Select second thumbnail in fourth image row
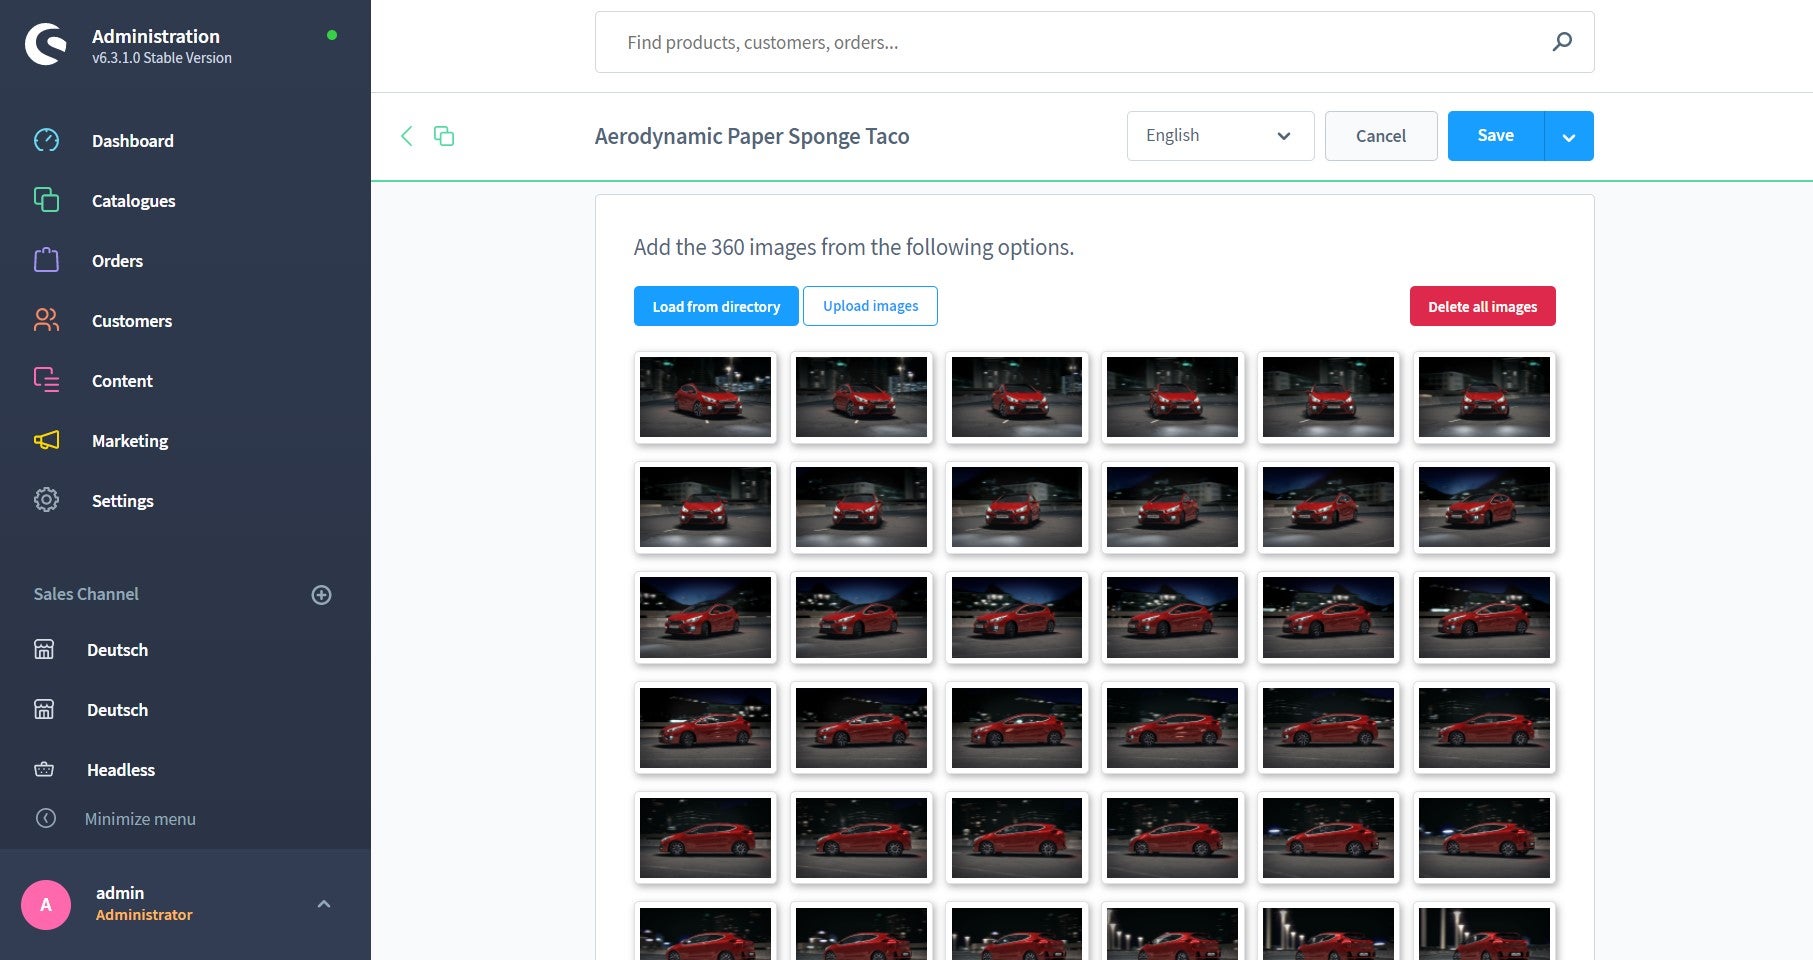This screenshot has width=1813, height=960. (861, 727)
